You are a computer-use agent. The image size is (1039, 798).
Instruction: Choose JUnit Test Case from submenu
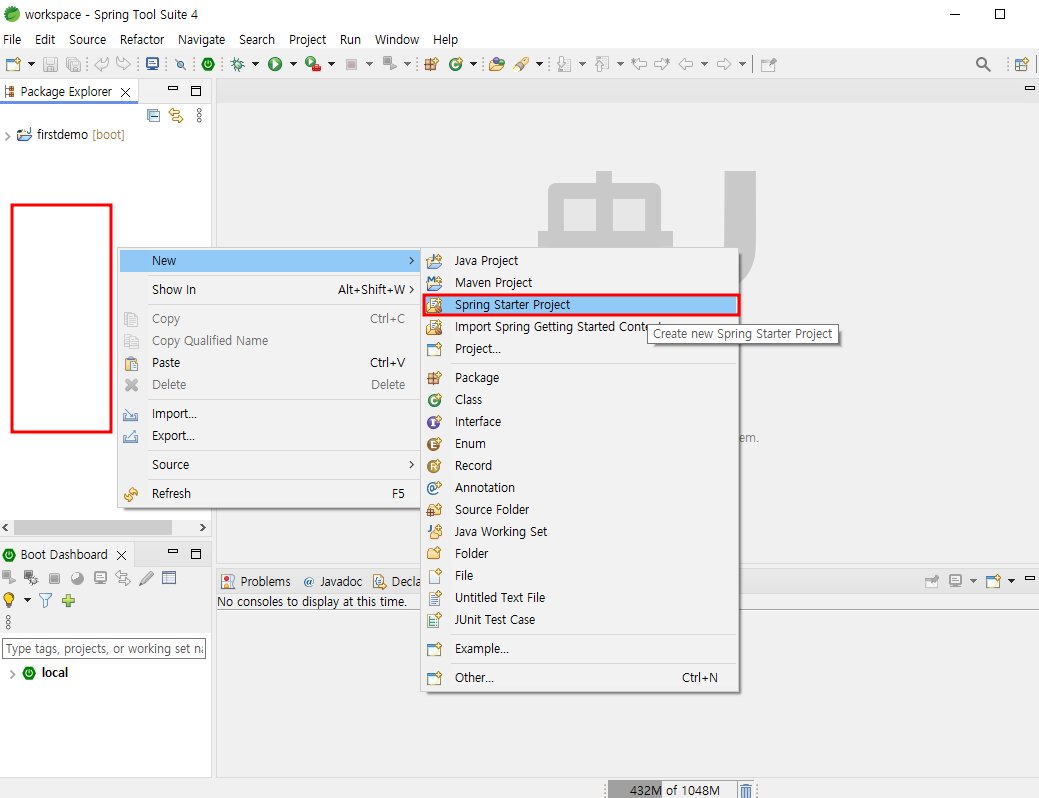pos(580,620)
